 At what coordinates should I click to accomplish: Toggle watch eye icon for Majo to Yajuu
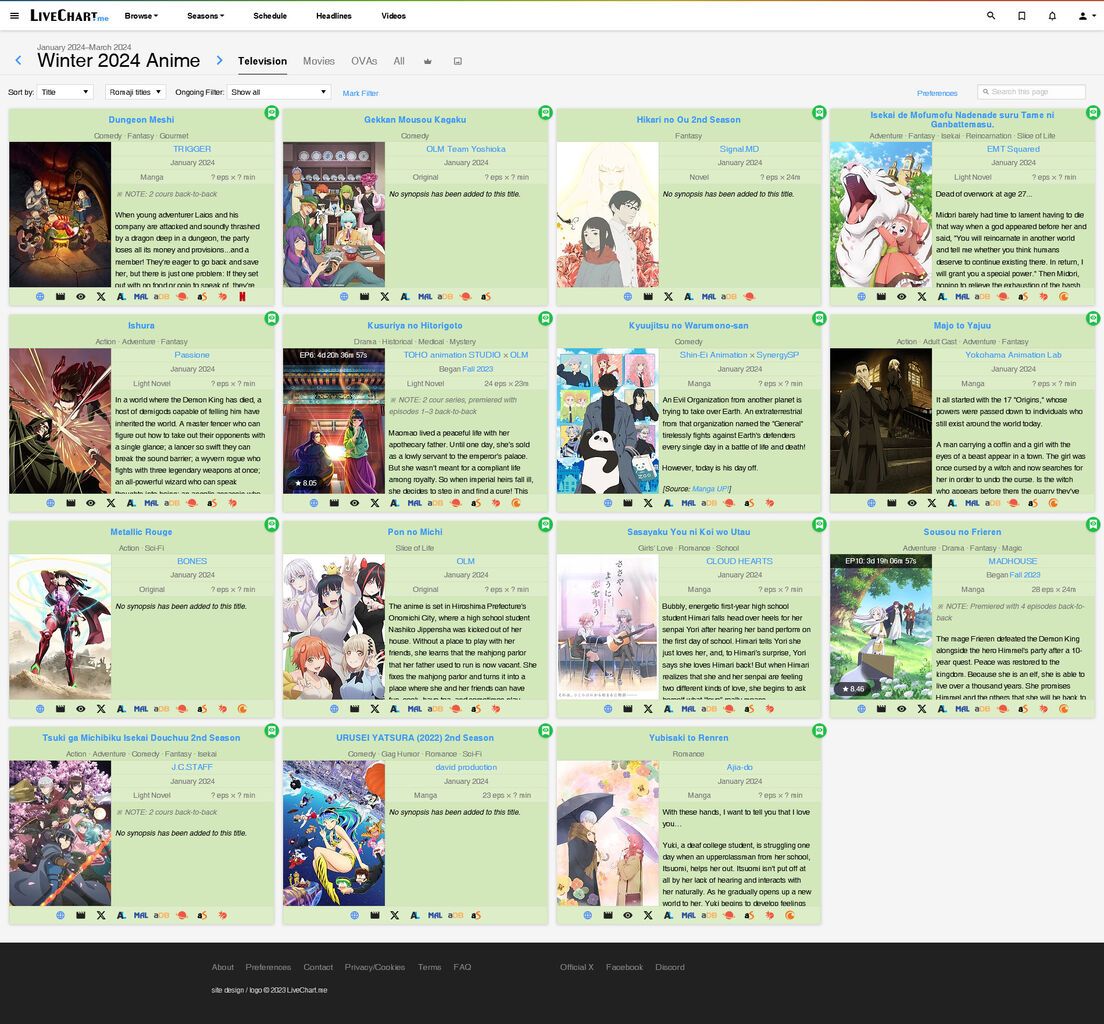point(912,503)
